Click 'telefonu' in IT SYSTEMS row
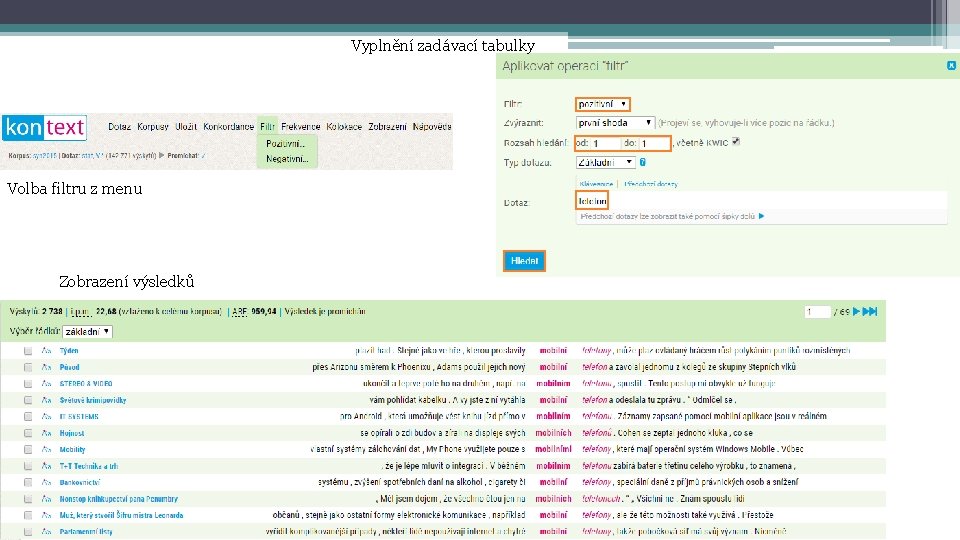 [597, 416]
